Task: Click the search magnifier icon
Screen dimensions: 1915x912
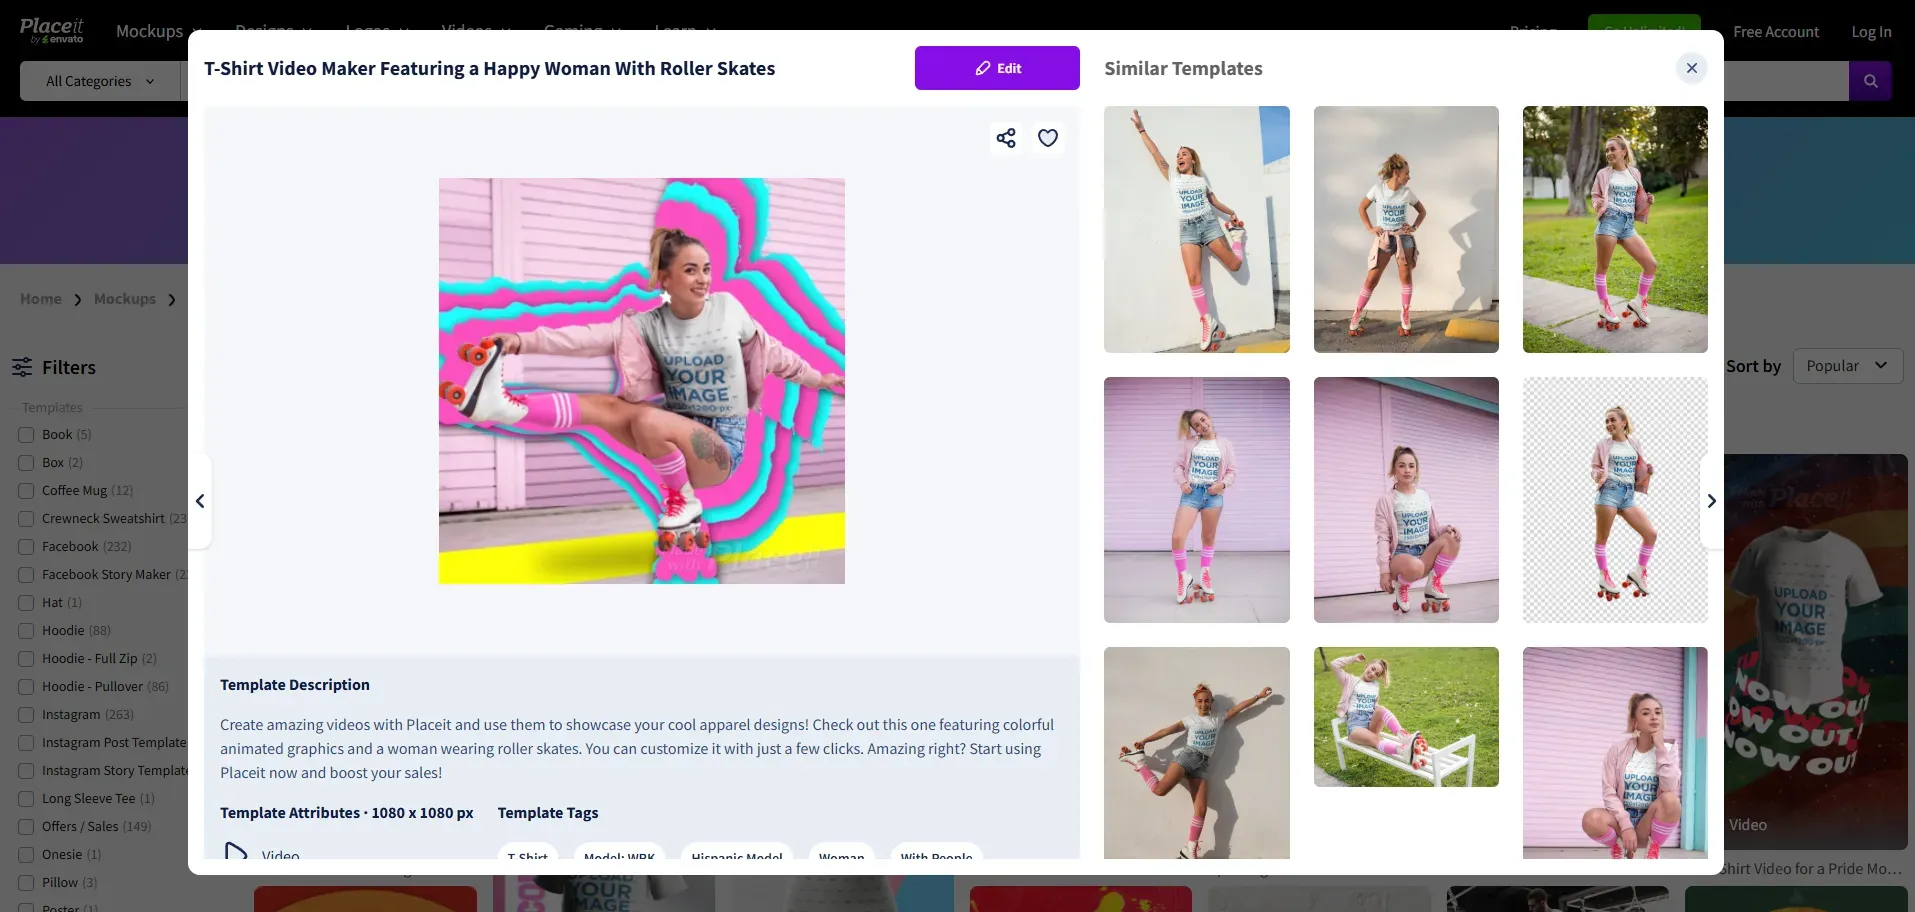Action: (x=1869, y=81)
